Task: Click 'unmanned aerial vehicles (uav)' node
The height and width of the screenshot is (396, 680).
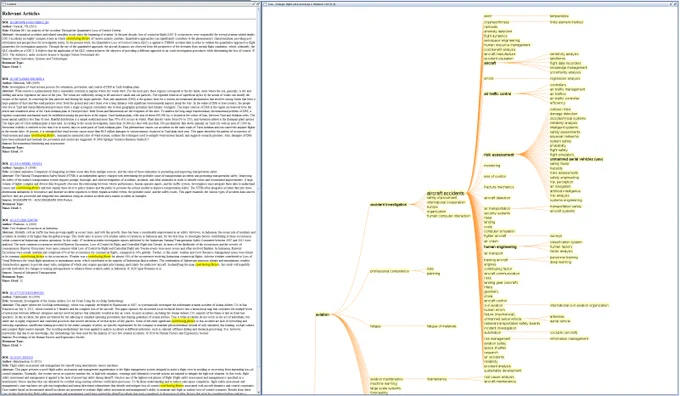Action: click(576, 159)
